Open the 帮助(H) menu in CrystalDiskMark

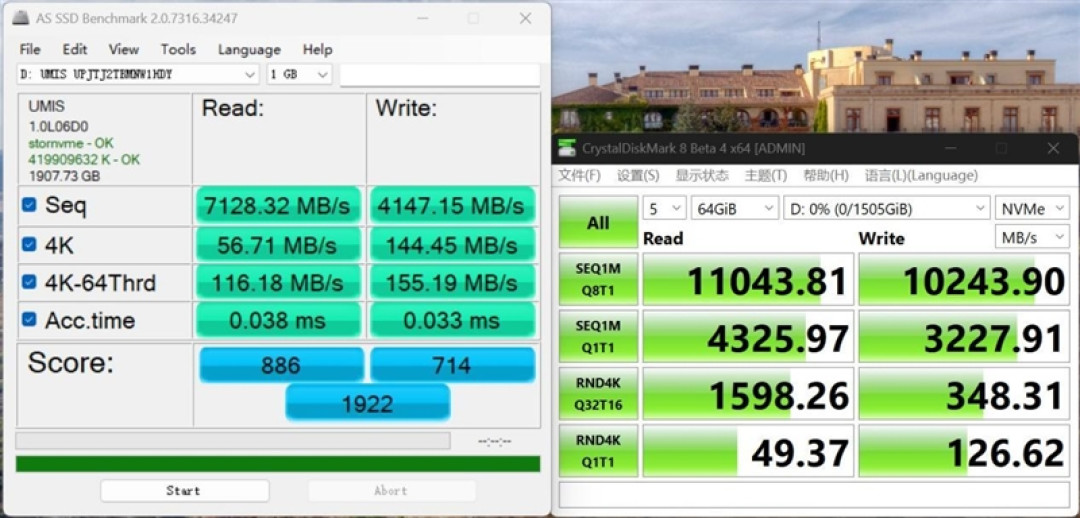(x=826, y=176)
